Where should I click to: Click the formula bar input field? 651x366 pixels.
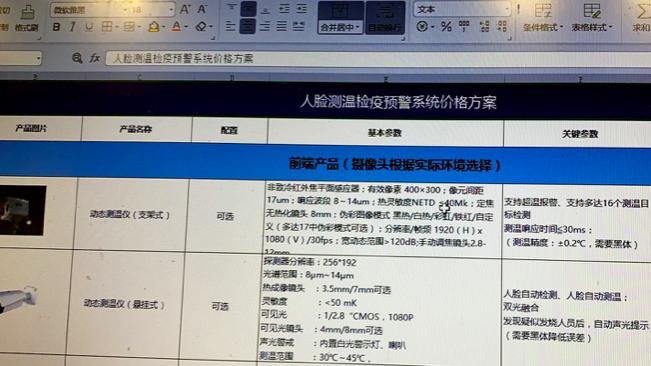378,59
